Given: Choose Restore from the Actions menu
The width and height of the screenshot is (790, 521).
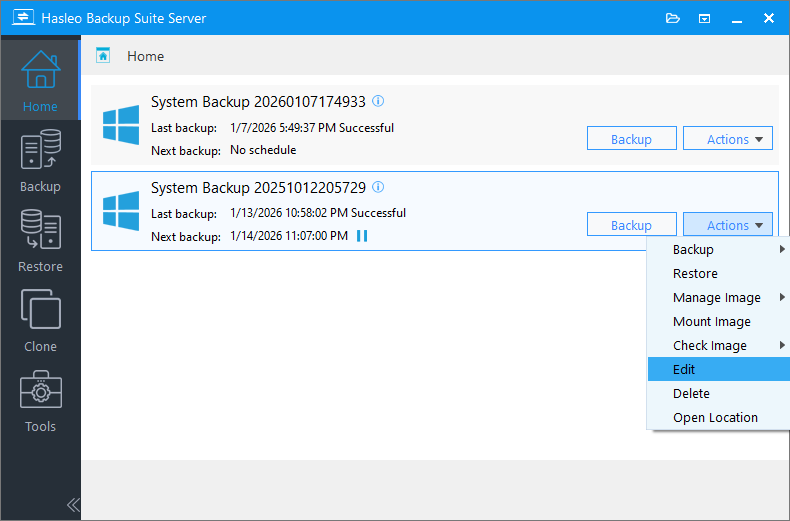Looking at the screenshot, I should [719, 274].
